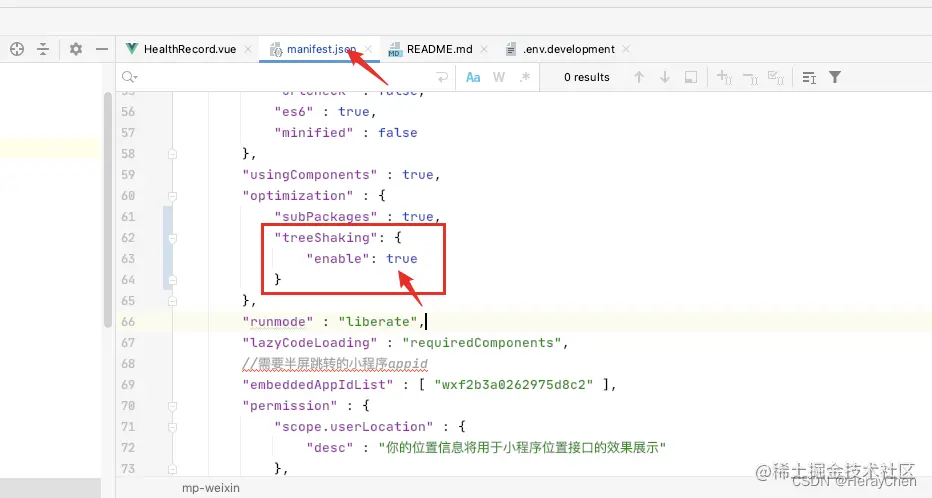Click the "embeddedAppIdList" key
The height and width of the screenshot is (498, 932).
tap(317, 384)
